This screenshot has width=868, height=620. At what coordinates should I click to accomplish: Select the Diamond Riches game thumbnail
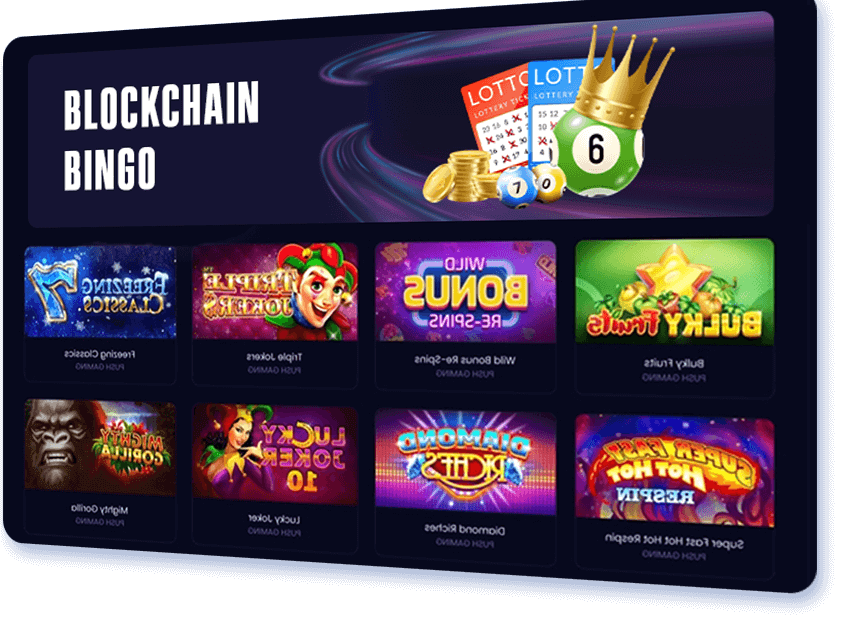point(465,463)
